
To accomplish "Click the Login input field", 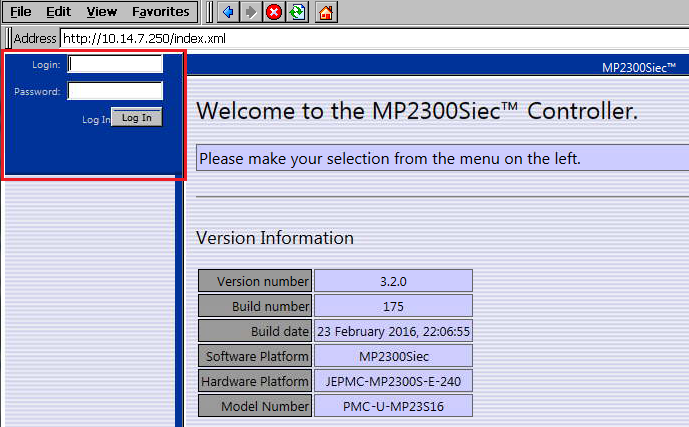I will [x=115, y=64].
